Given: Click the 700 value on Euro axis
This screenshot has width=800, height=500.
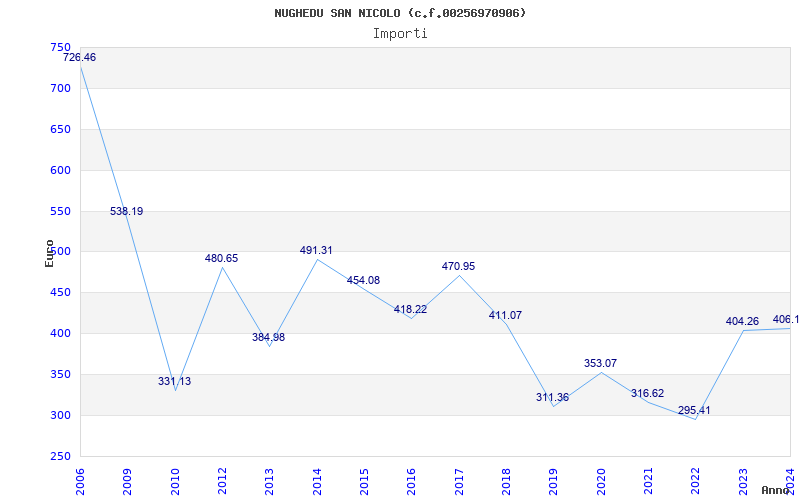Looking at the screenshot, I should coord(61,88).
